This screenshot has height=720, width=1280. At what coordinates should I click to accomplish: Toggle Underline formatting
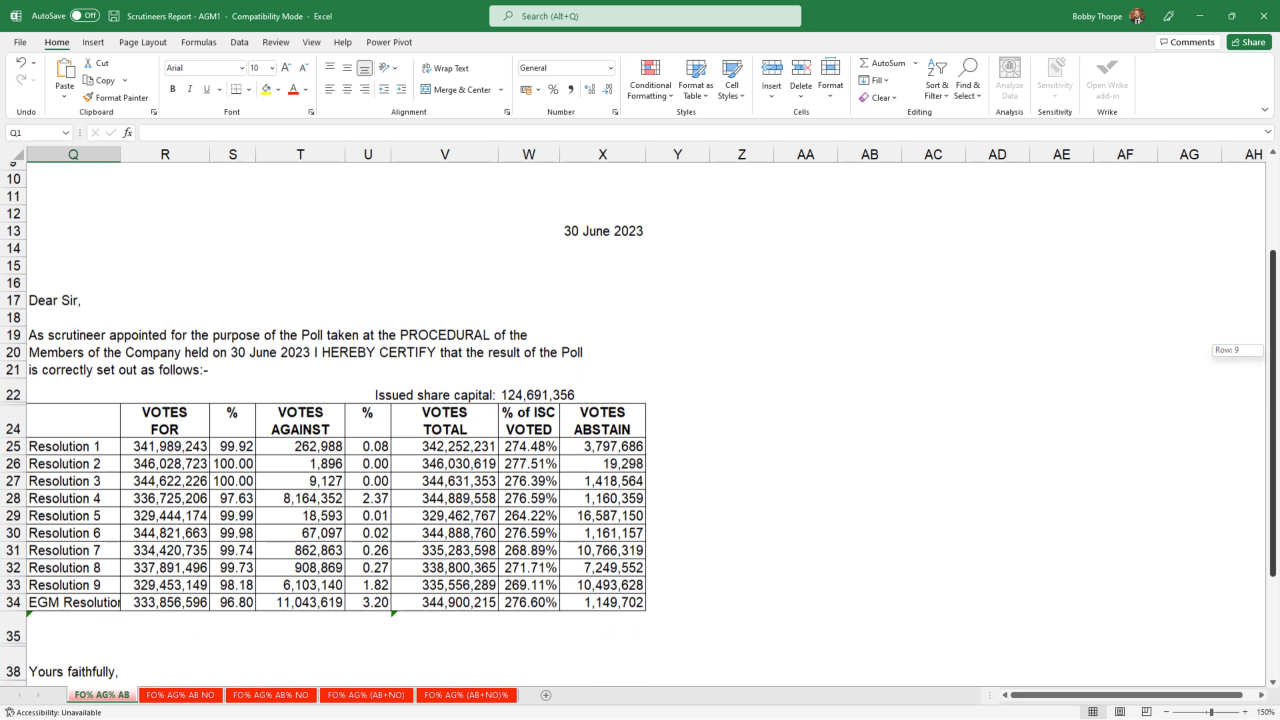(207, 89)
